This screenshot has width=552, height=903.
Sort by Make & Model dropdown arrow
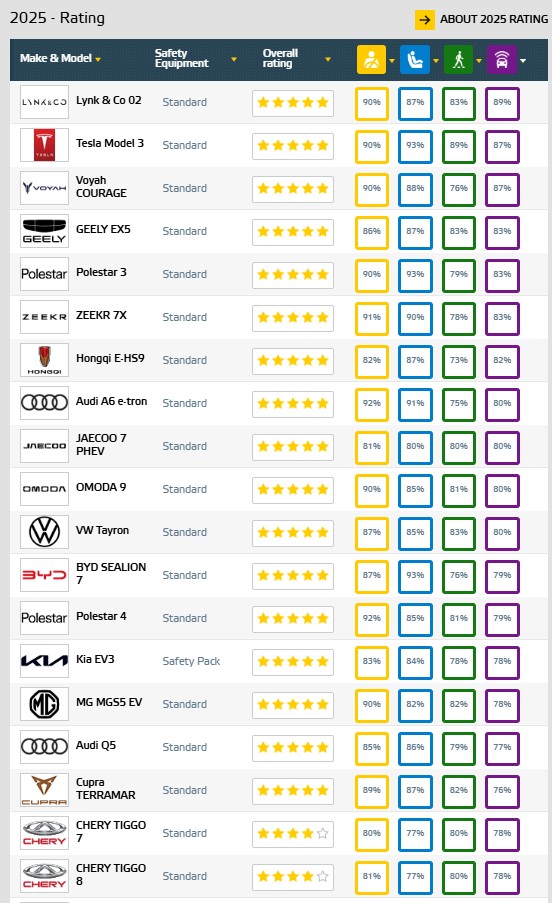pyautogui.click(x=98, y=59)
